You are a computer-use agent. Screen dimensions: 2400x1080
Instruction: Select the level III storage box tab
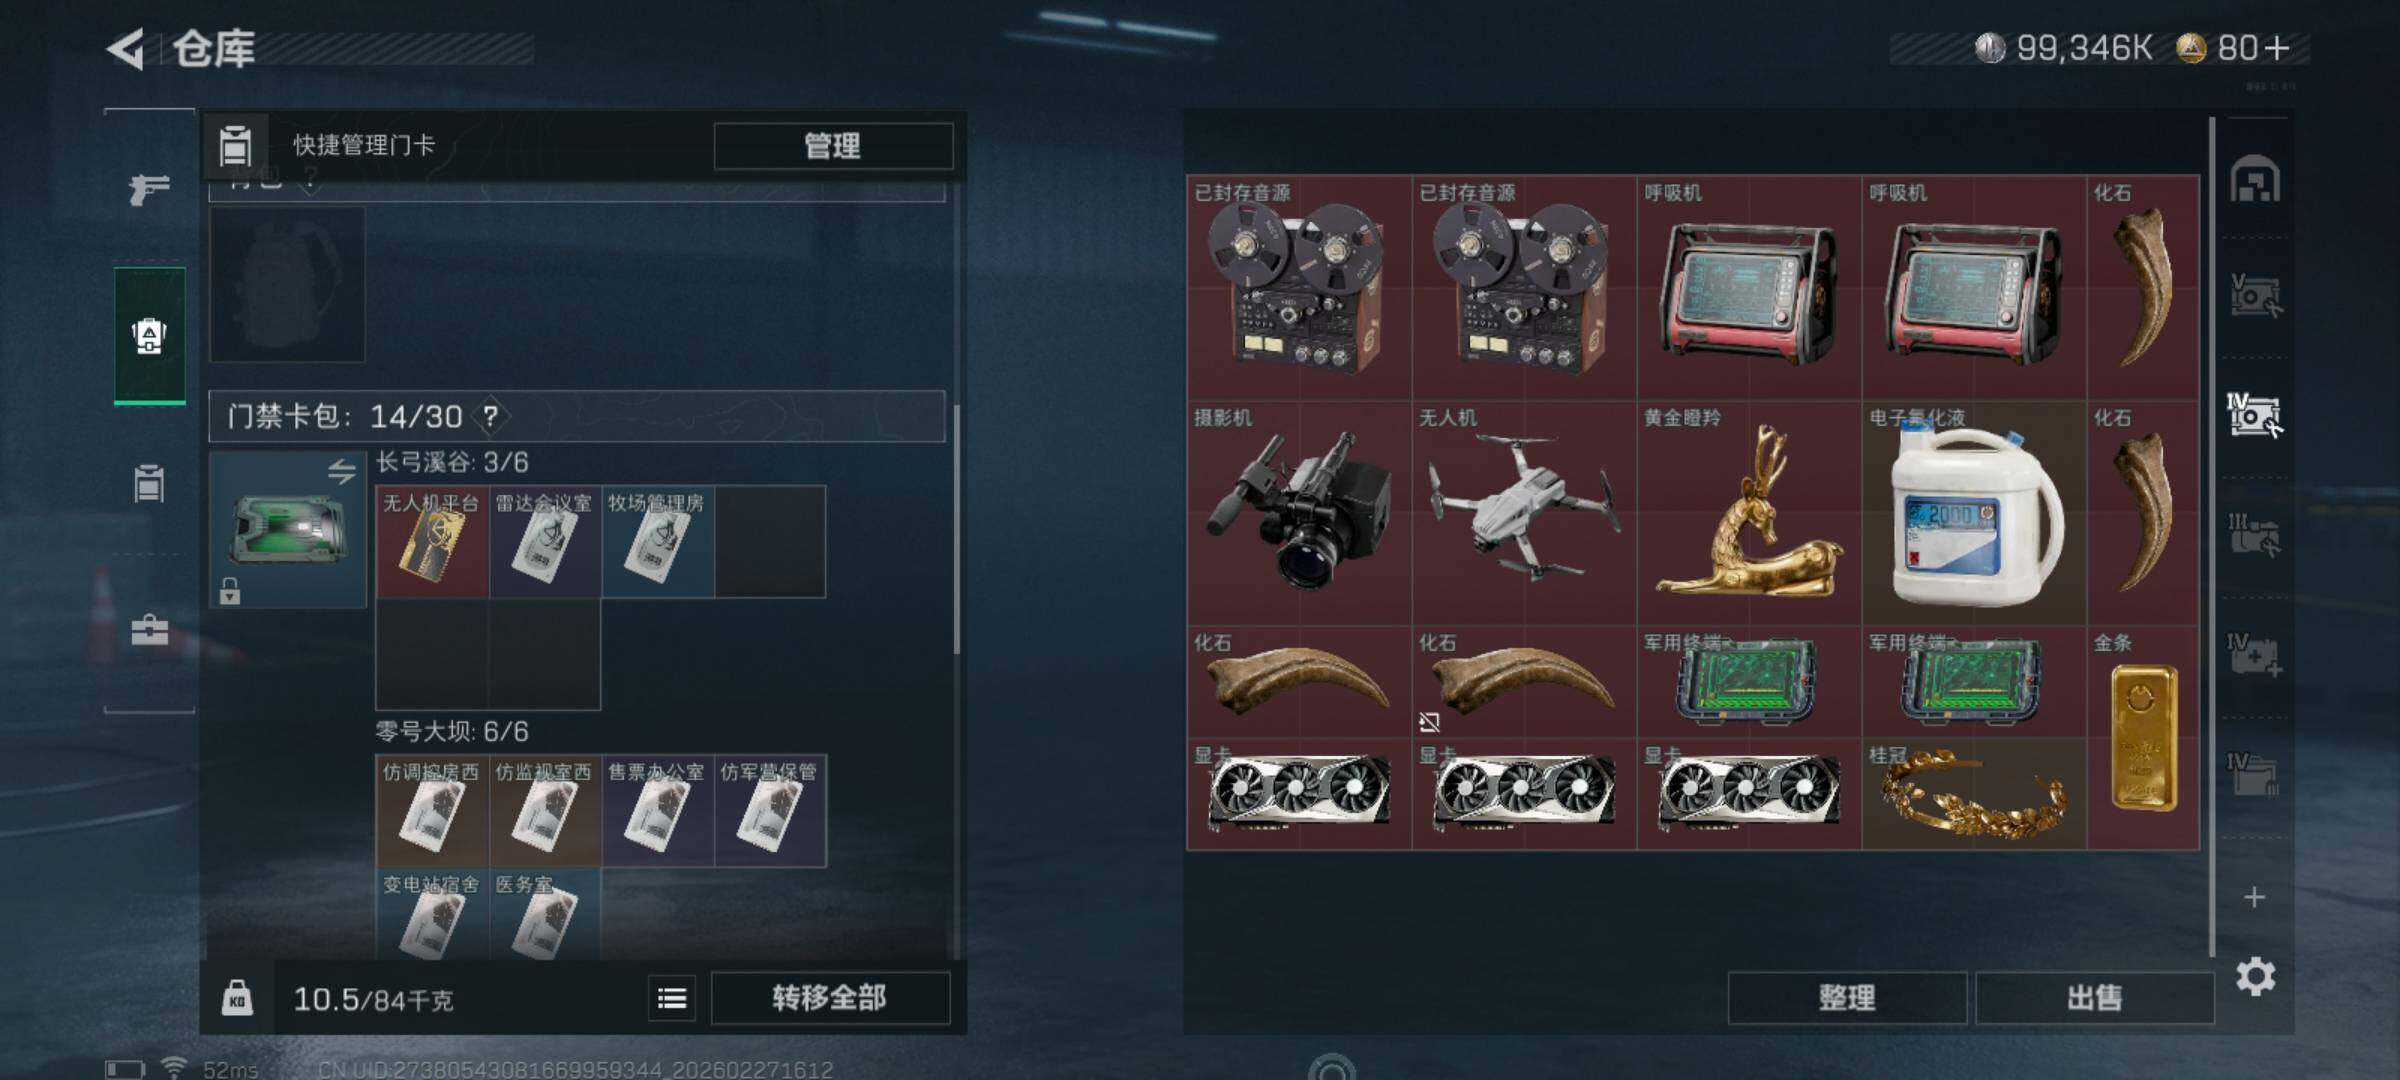pos(2254,535)
